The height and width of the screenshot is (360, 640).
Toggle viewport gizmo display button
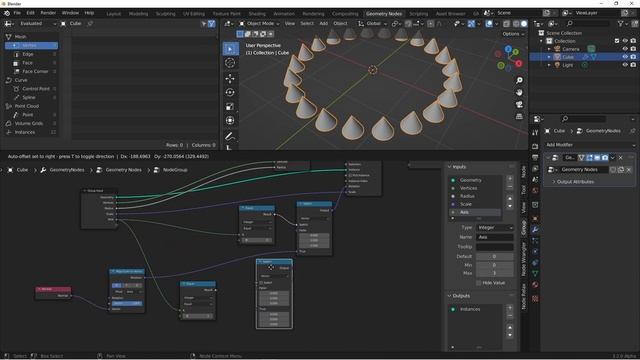point(471,24)
